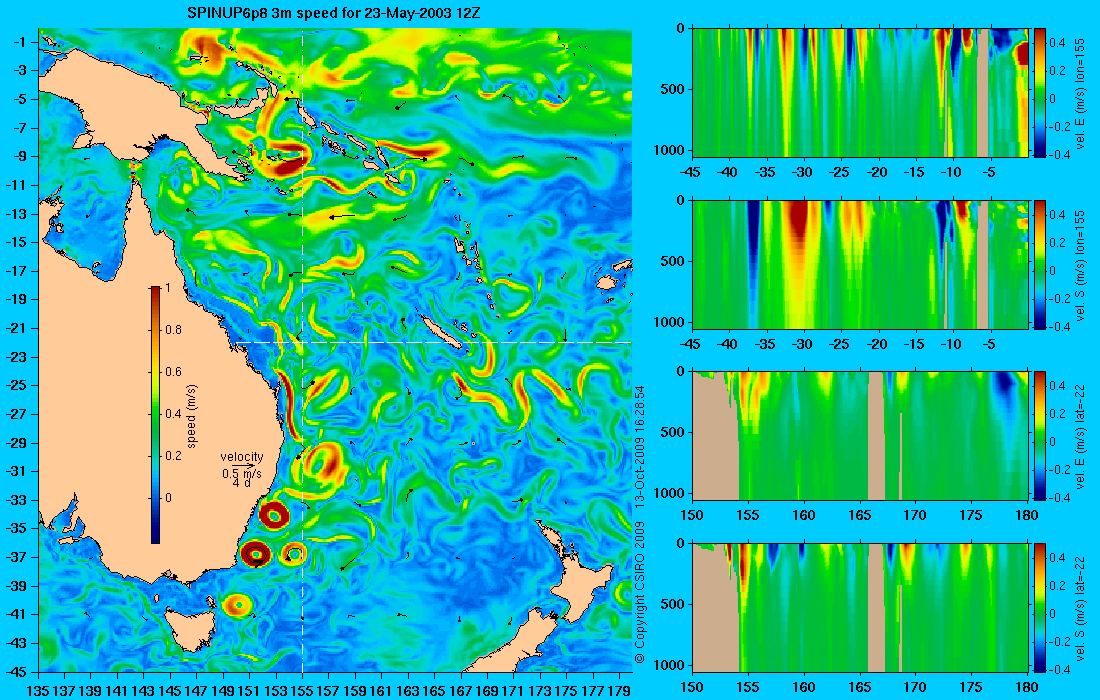Click the "-21" tick on the map latitude axis

pos(17,328)
